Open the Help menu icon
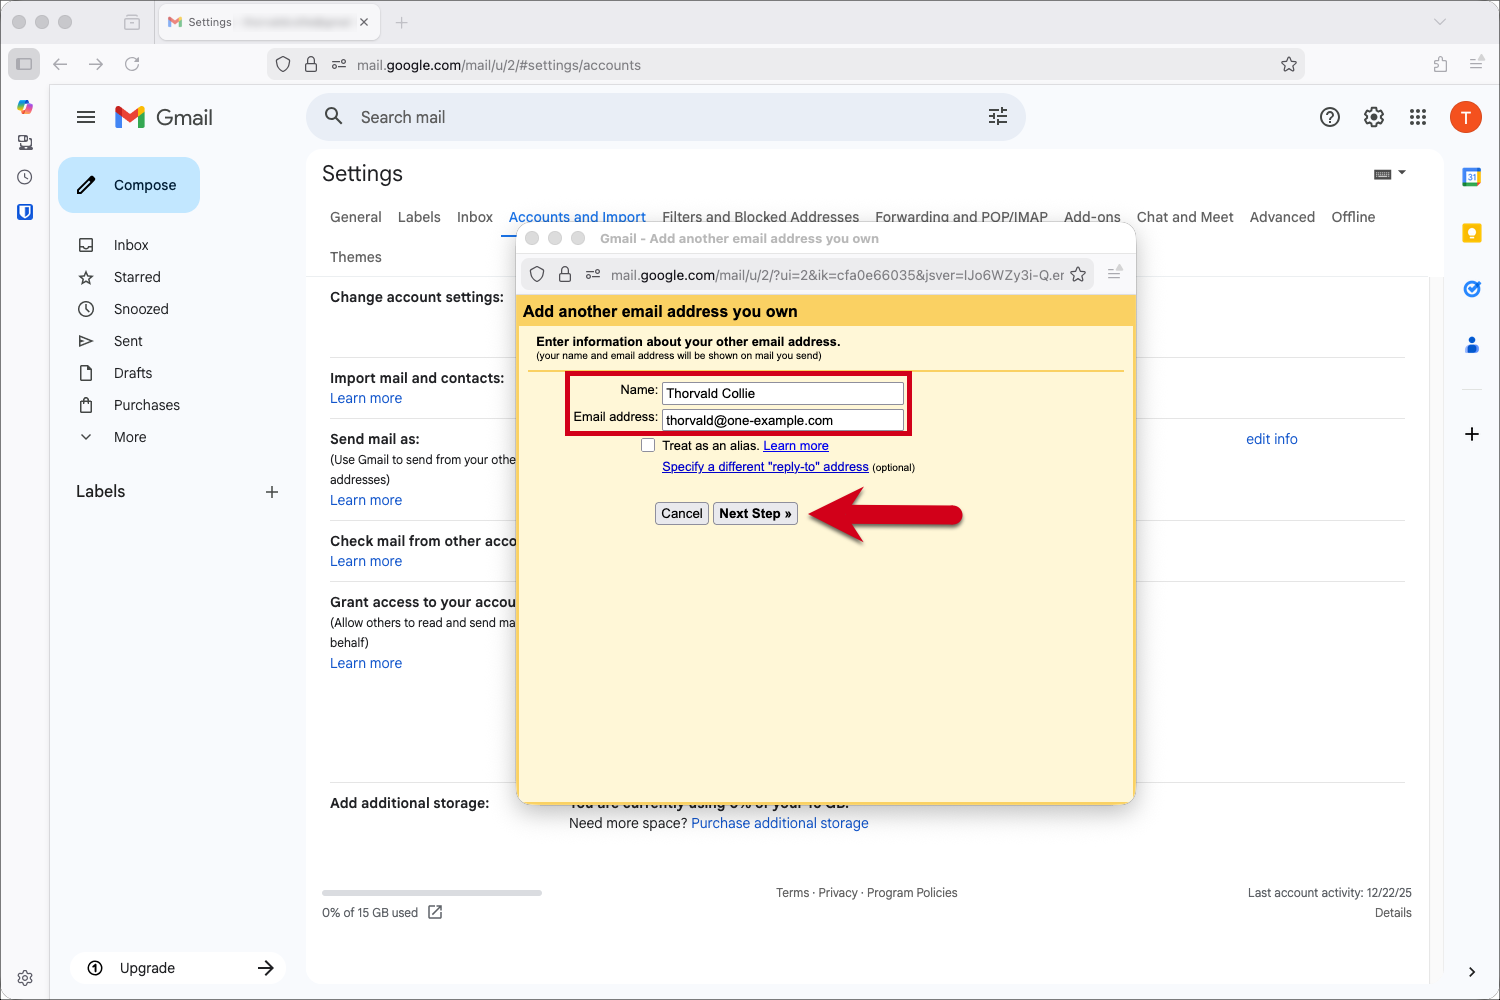Viewport: 1500px width, 1000px height. (x=1329, y=117)
